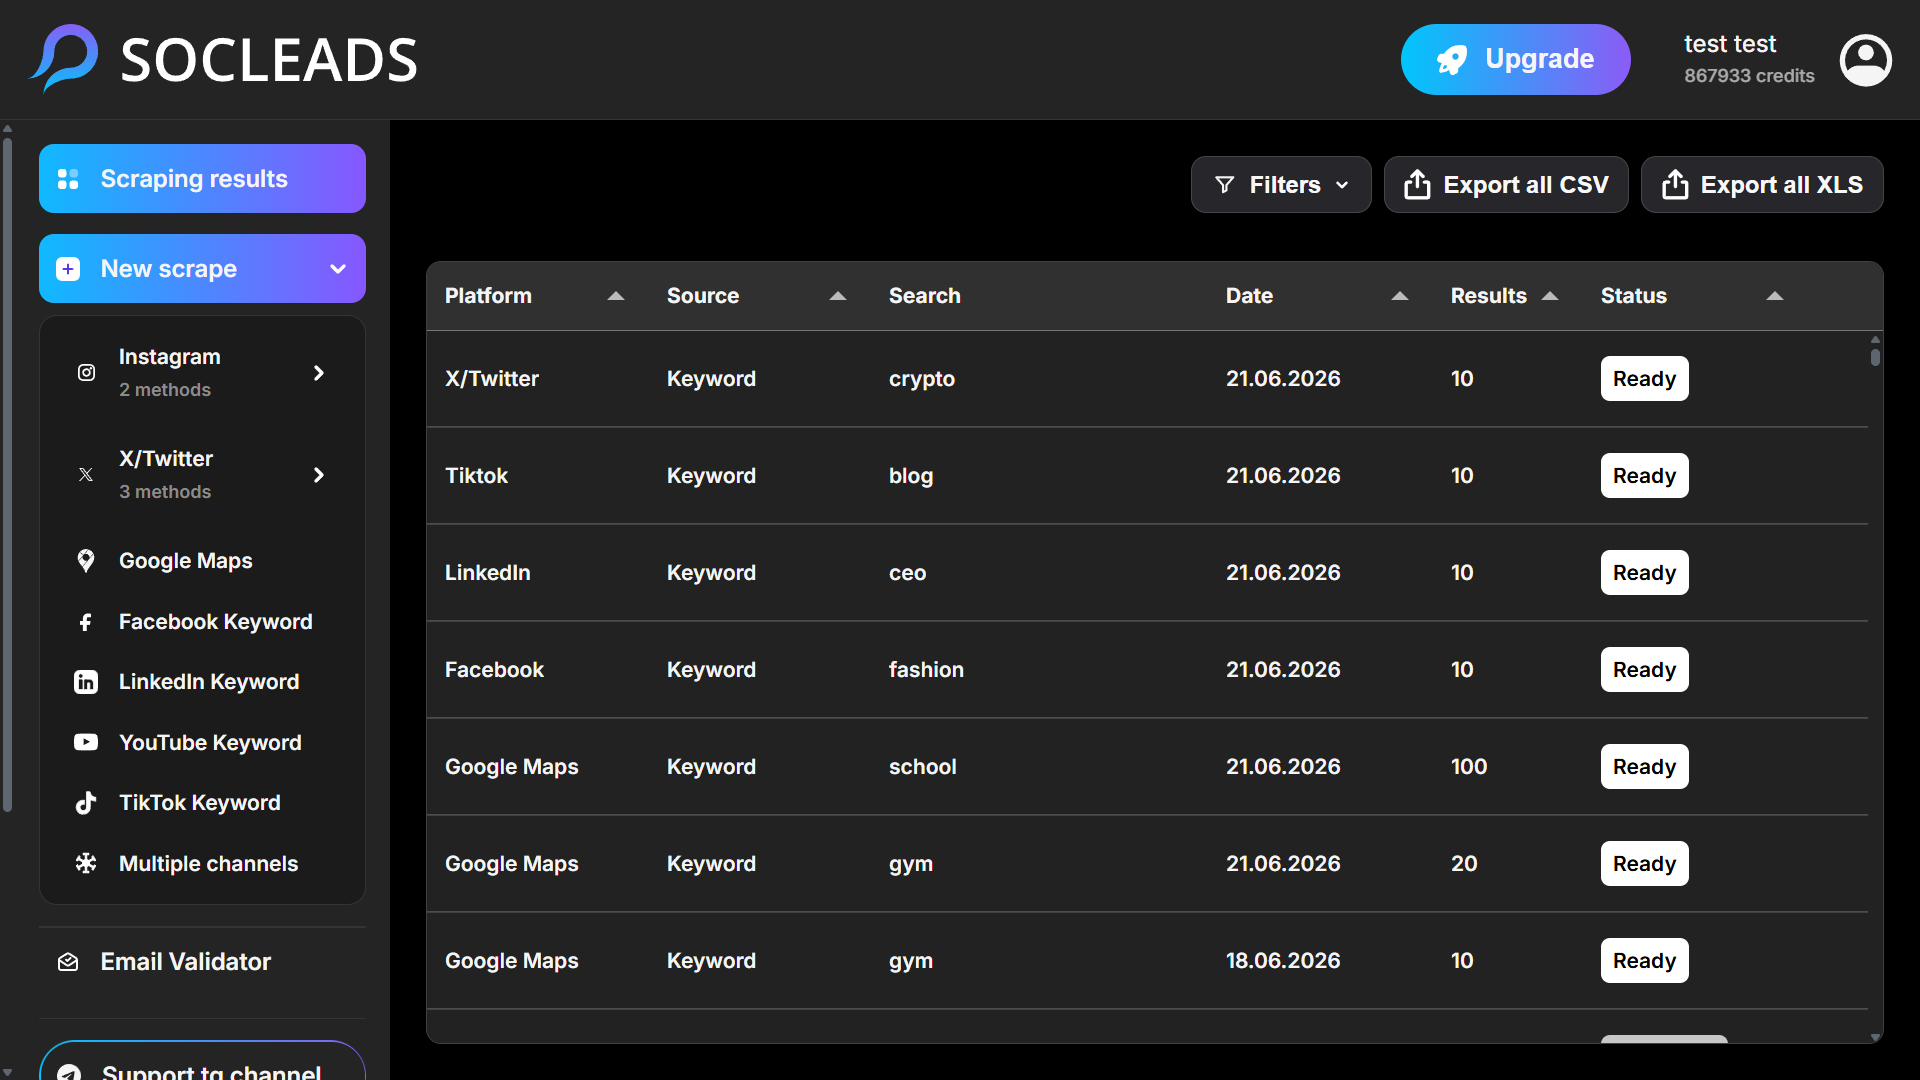Click the Multiple channels asterisk icon

[x=86, y=863]
